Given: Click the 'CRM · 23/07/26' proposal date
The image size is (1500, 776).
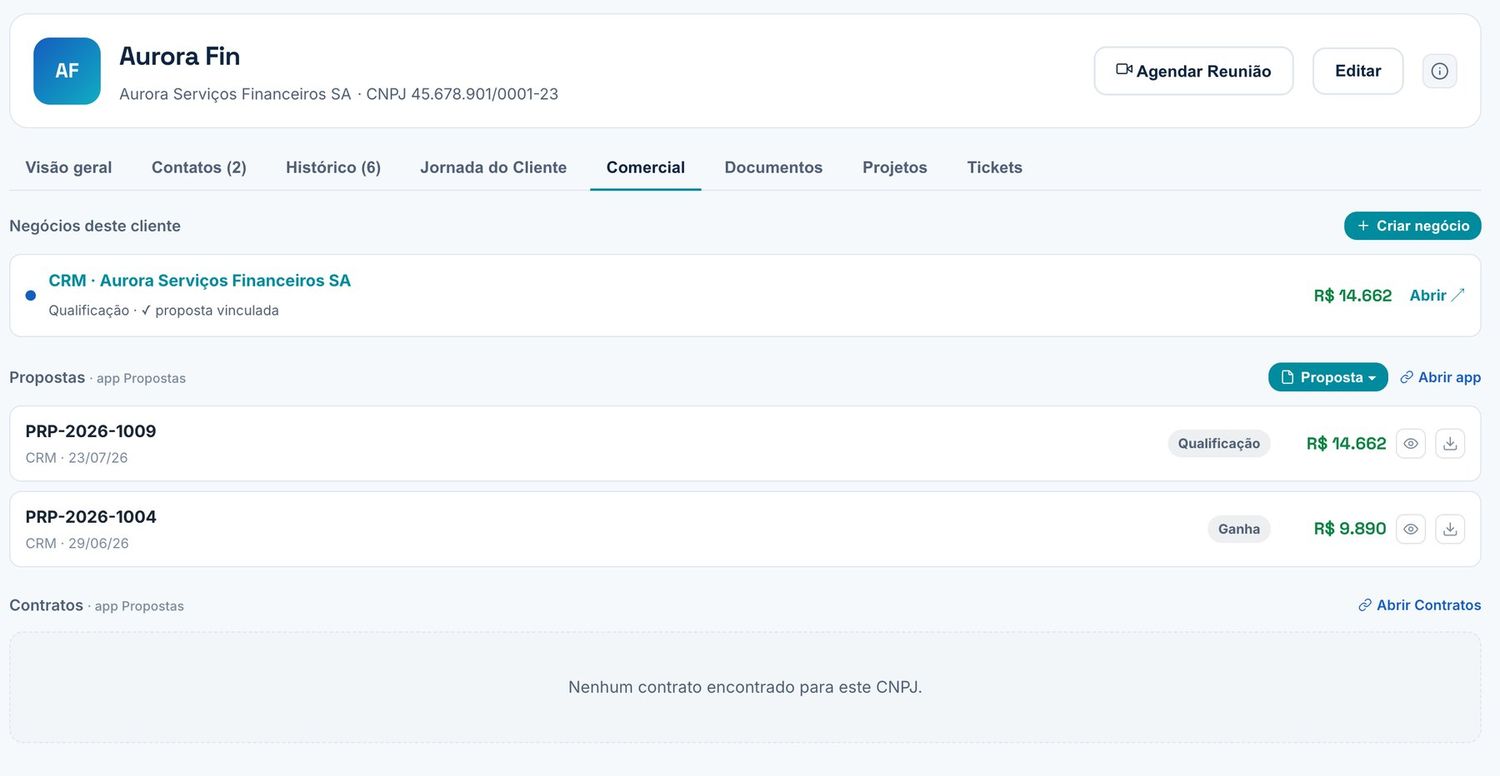Looking at the screenshot, I should 77,458.
